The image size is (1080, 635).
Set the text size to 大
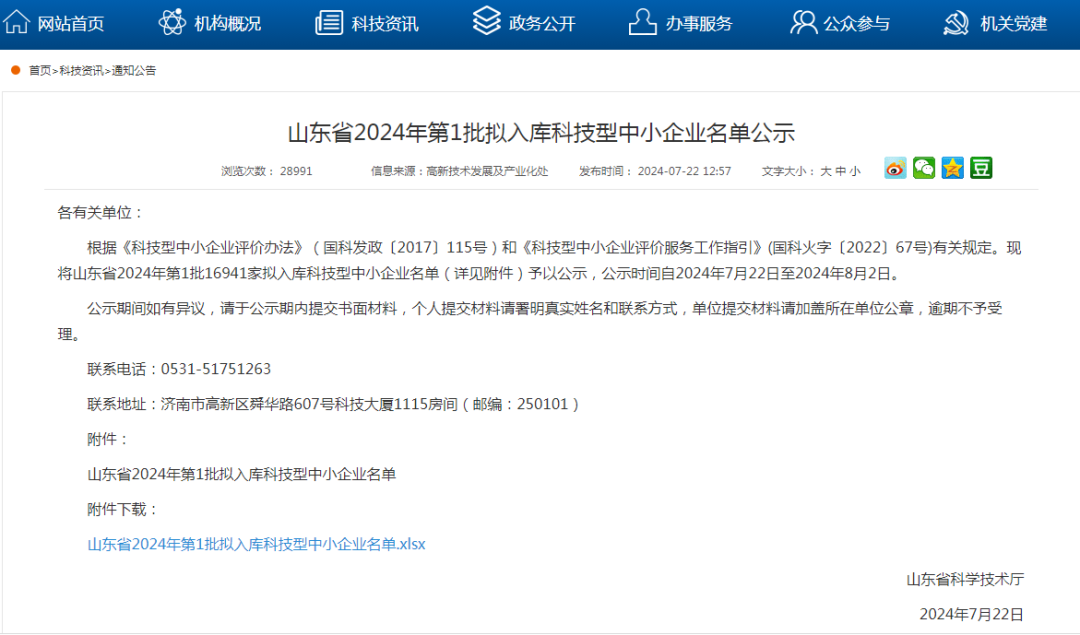point(825,170)
